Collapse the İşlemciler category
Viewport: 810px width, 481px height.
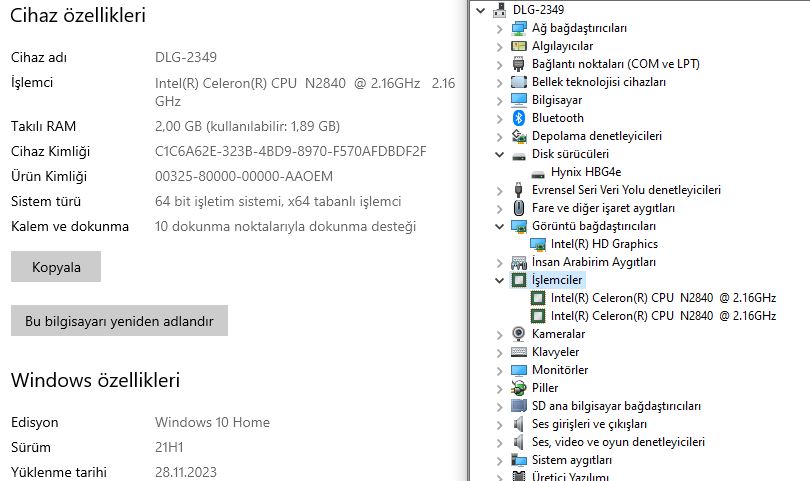tap(500, 281)
